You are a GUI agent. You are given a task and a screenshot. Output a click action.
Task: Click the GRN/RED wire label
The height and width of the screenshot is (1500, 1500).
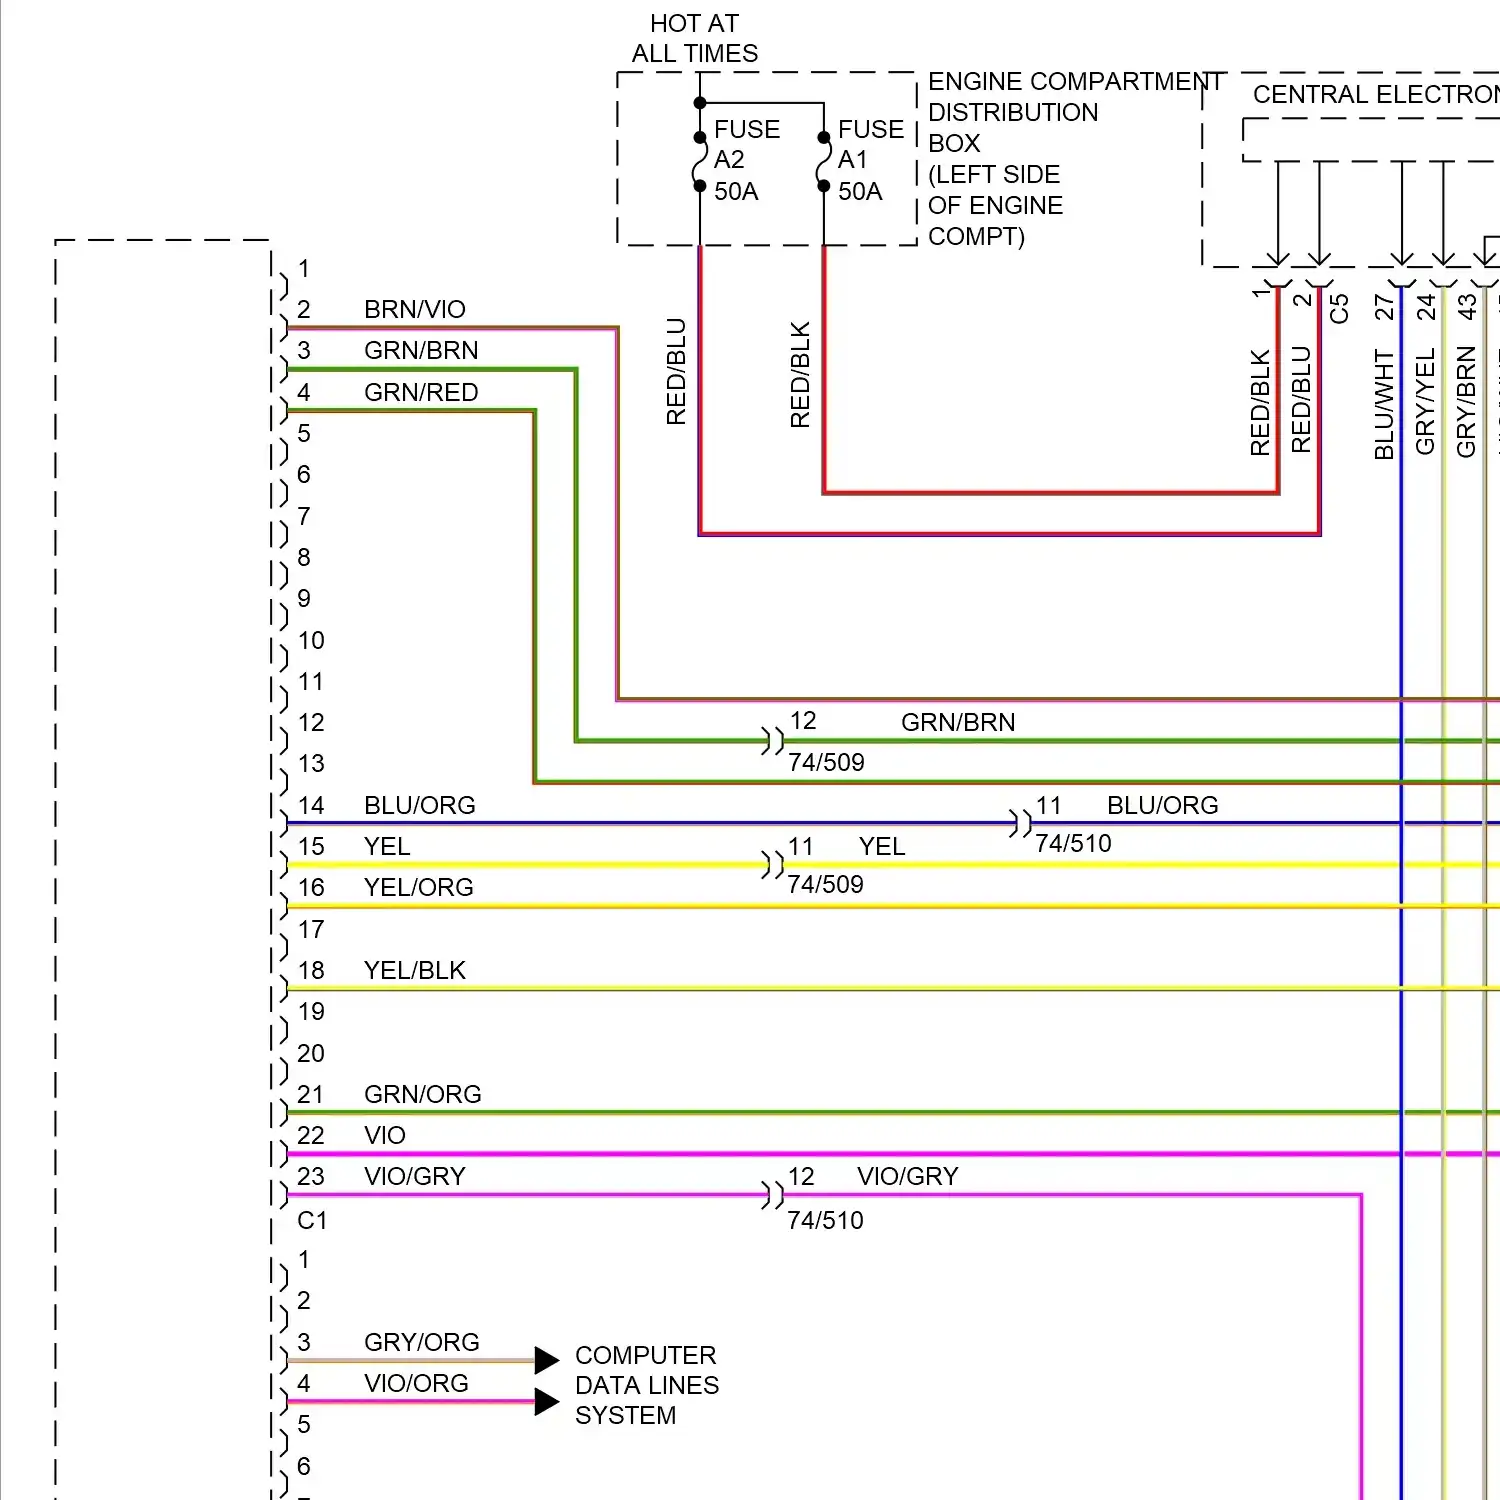click(421, 392)
